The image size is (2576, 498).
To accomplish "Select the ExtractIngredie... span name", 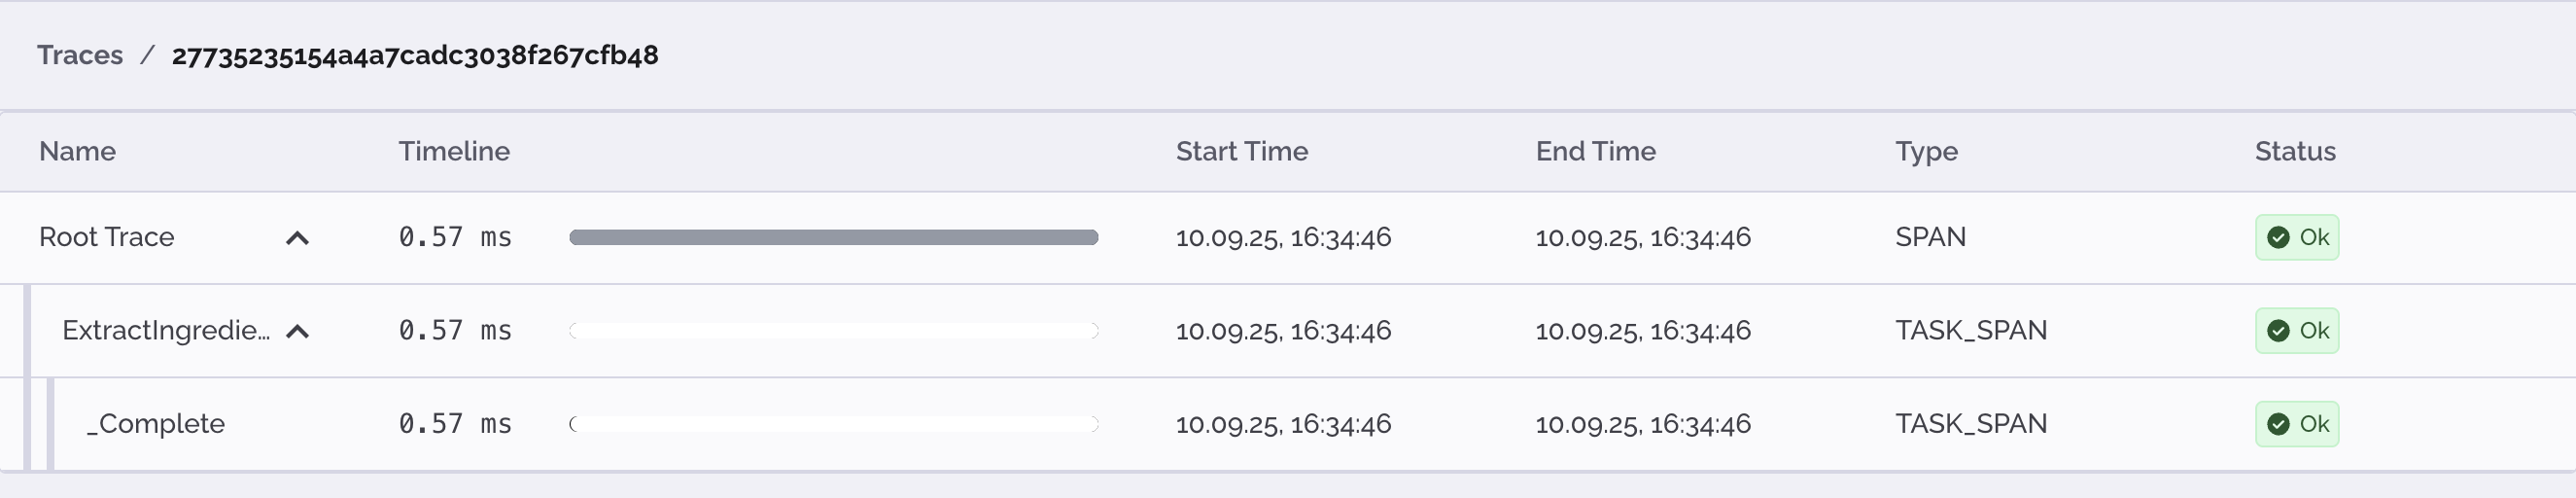I will click(166, 330).
